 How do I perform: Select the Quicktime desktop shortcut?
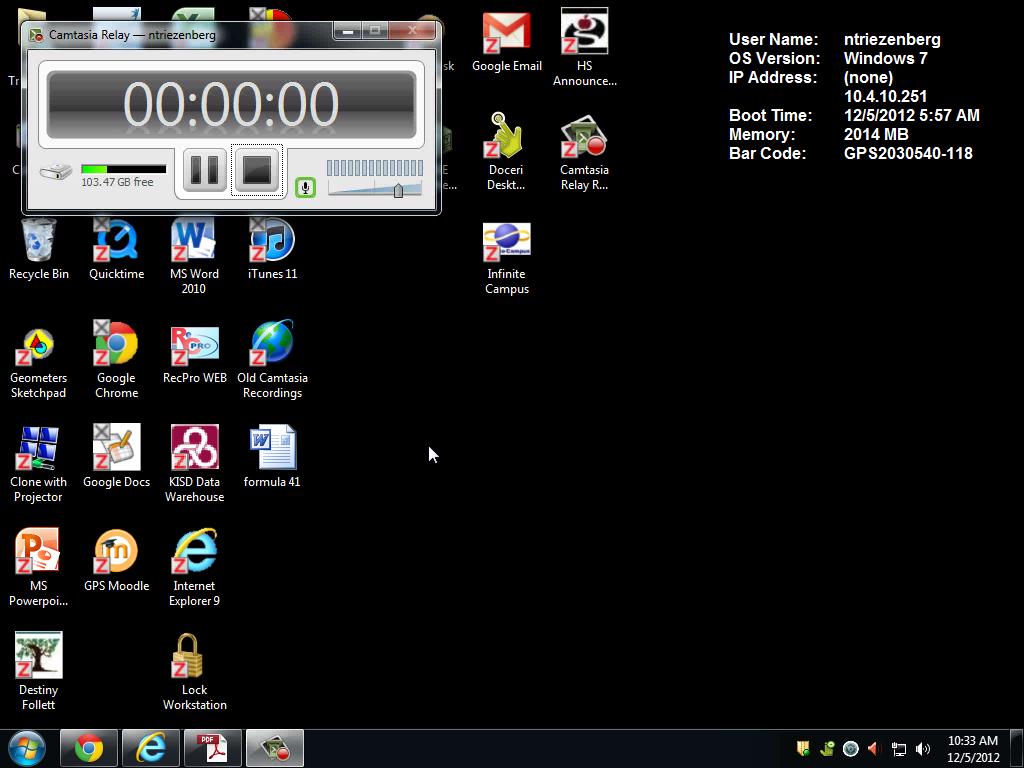[x=117, y=250]
